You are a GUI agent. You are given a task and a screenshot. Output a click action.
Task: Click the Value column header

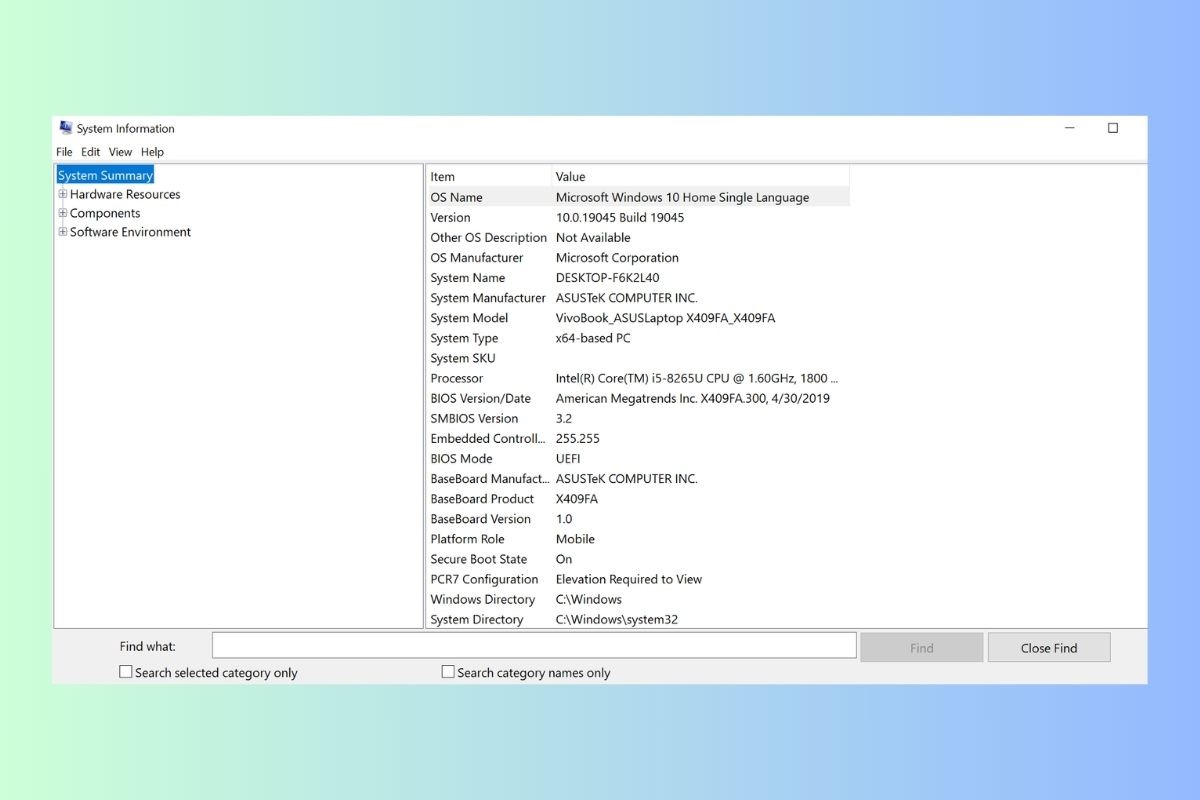(700, 177)
